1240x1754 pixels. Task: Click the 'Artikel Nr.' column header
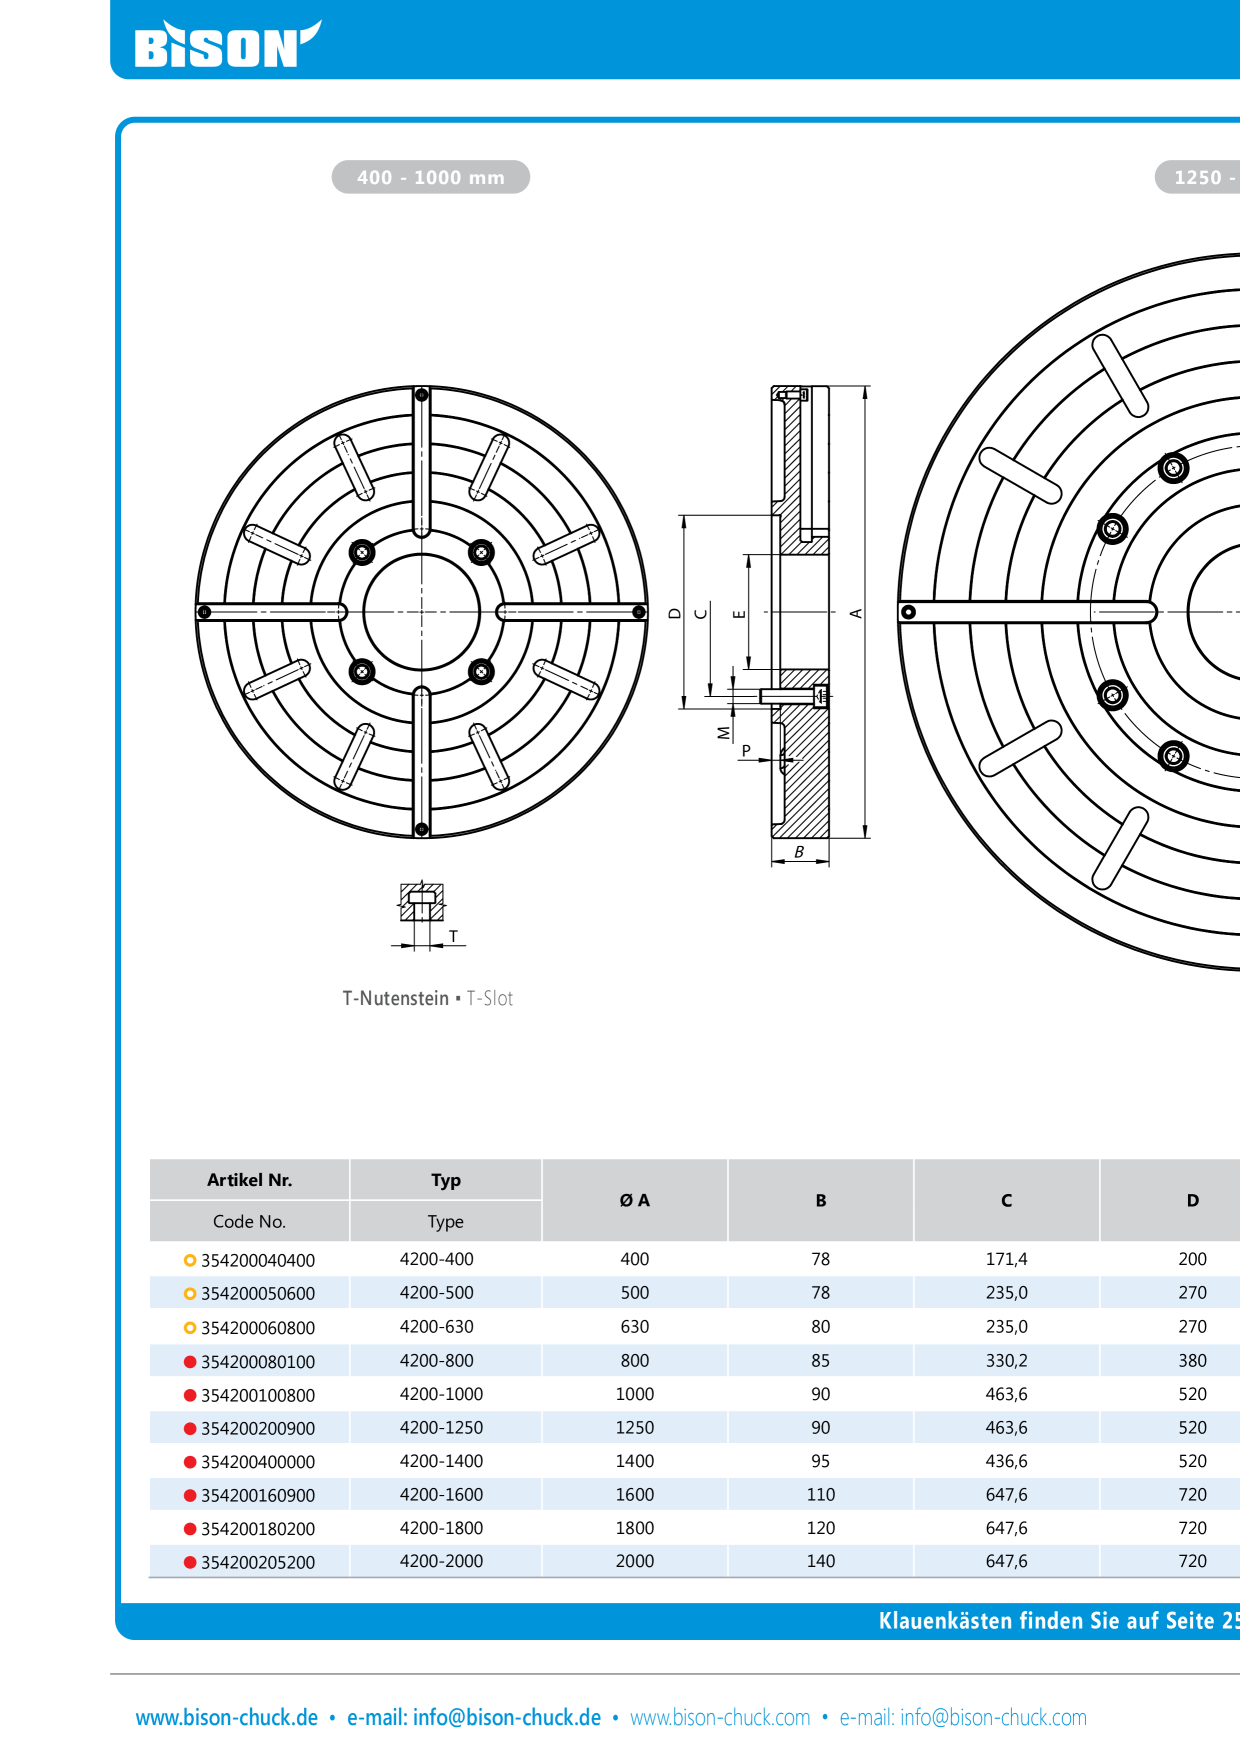coord(250,1180)
